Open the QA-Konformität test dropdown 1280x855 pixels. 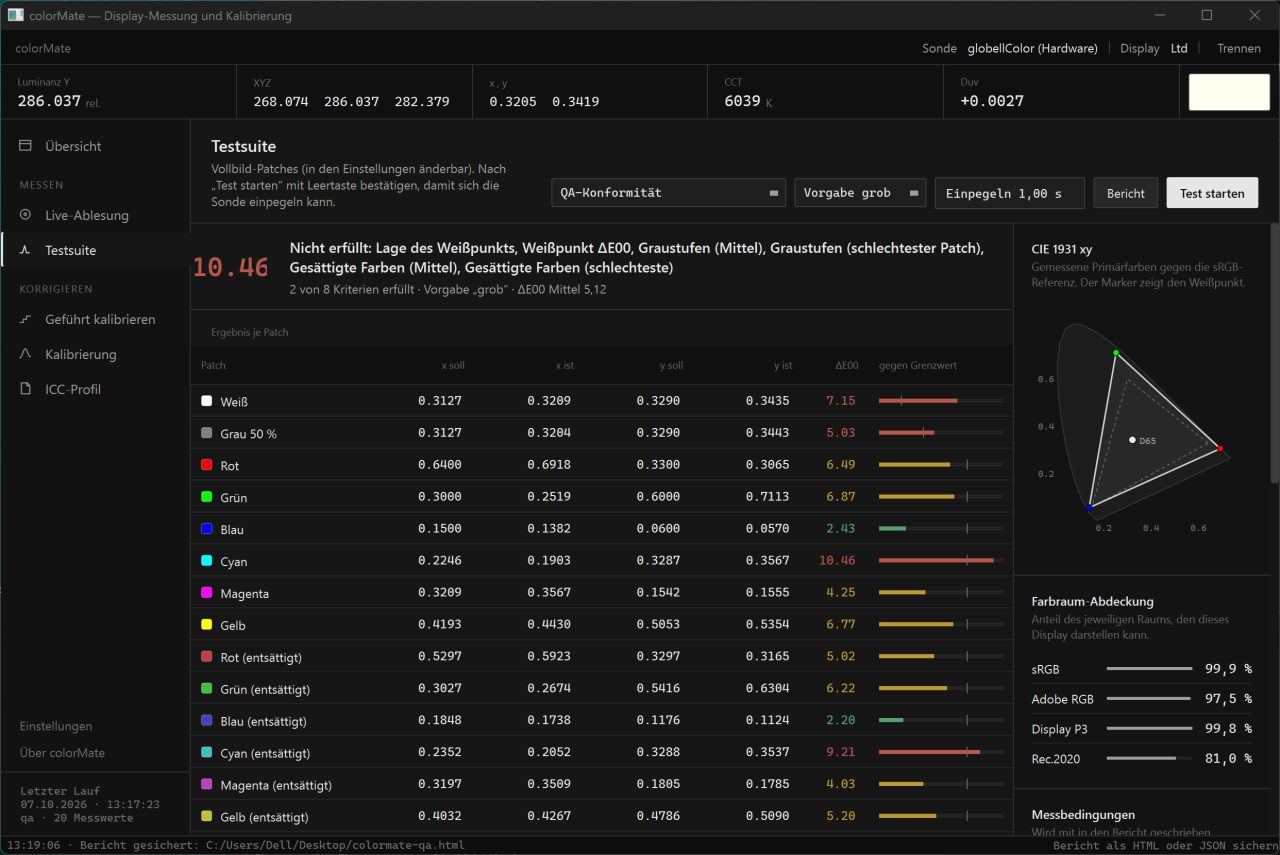[669, 193]
